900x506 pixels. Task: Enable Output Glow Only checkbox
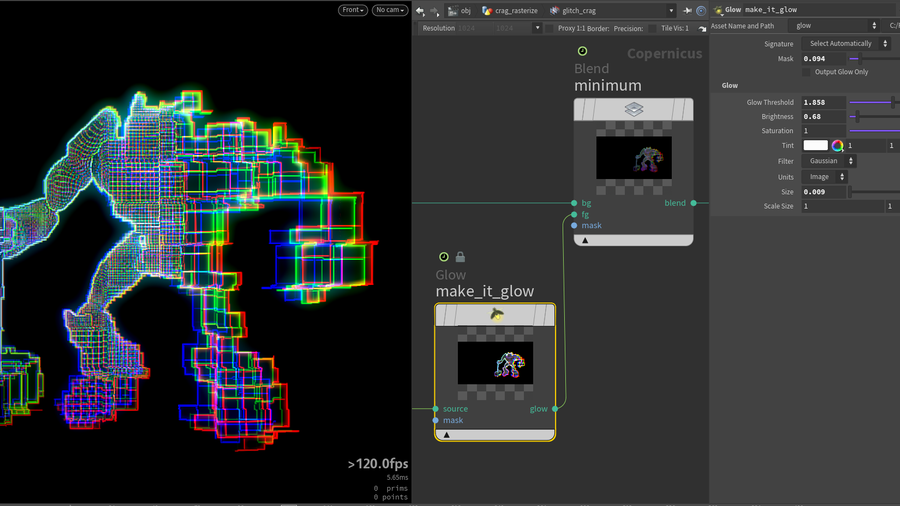click(806, 72)
